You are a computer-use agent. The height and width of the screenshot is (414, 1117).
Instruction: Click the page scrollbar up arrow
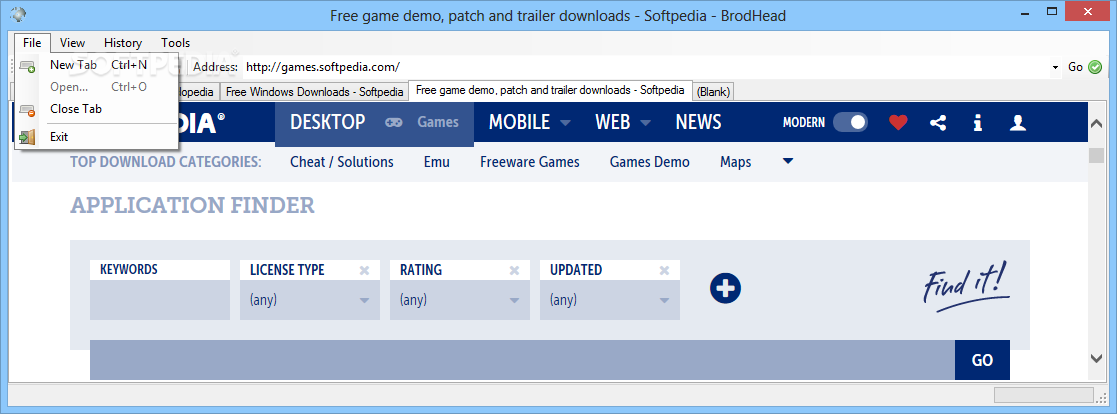[1096, 124]
